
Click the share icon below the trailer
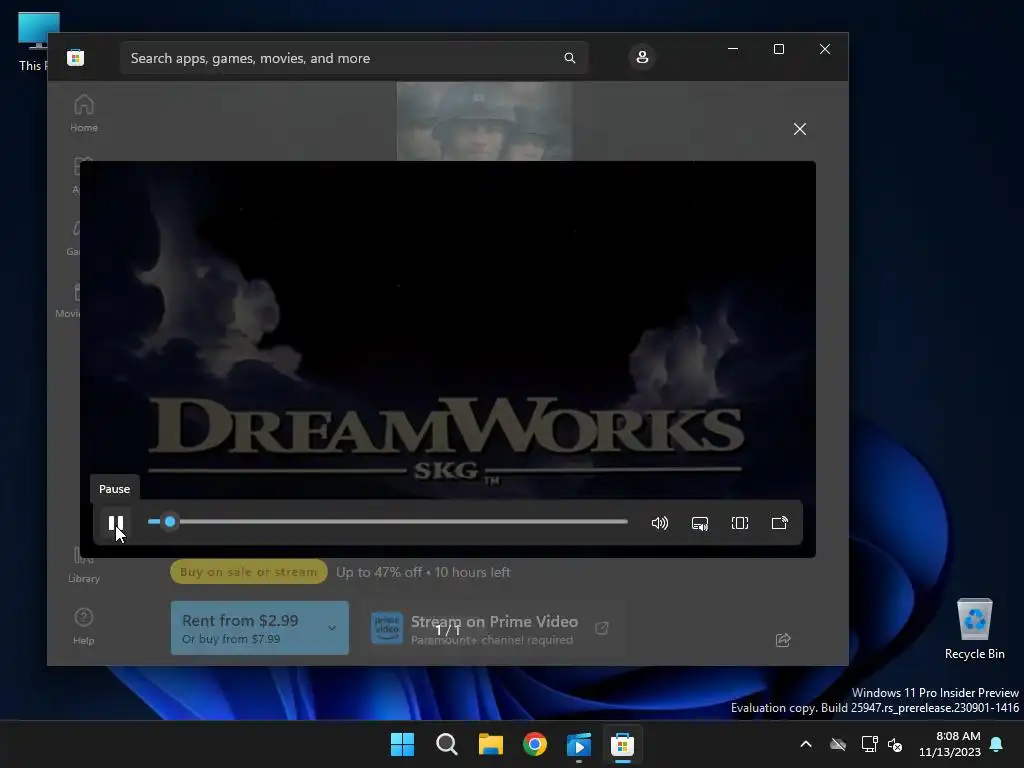coord(783,640)
